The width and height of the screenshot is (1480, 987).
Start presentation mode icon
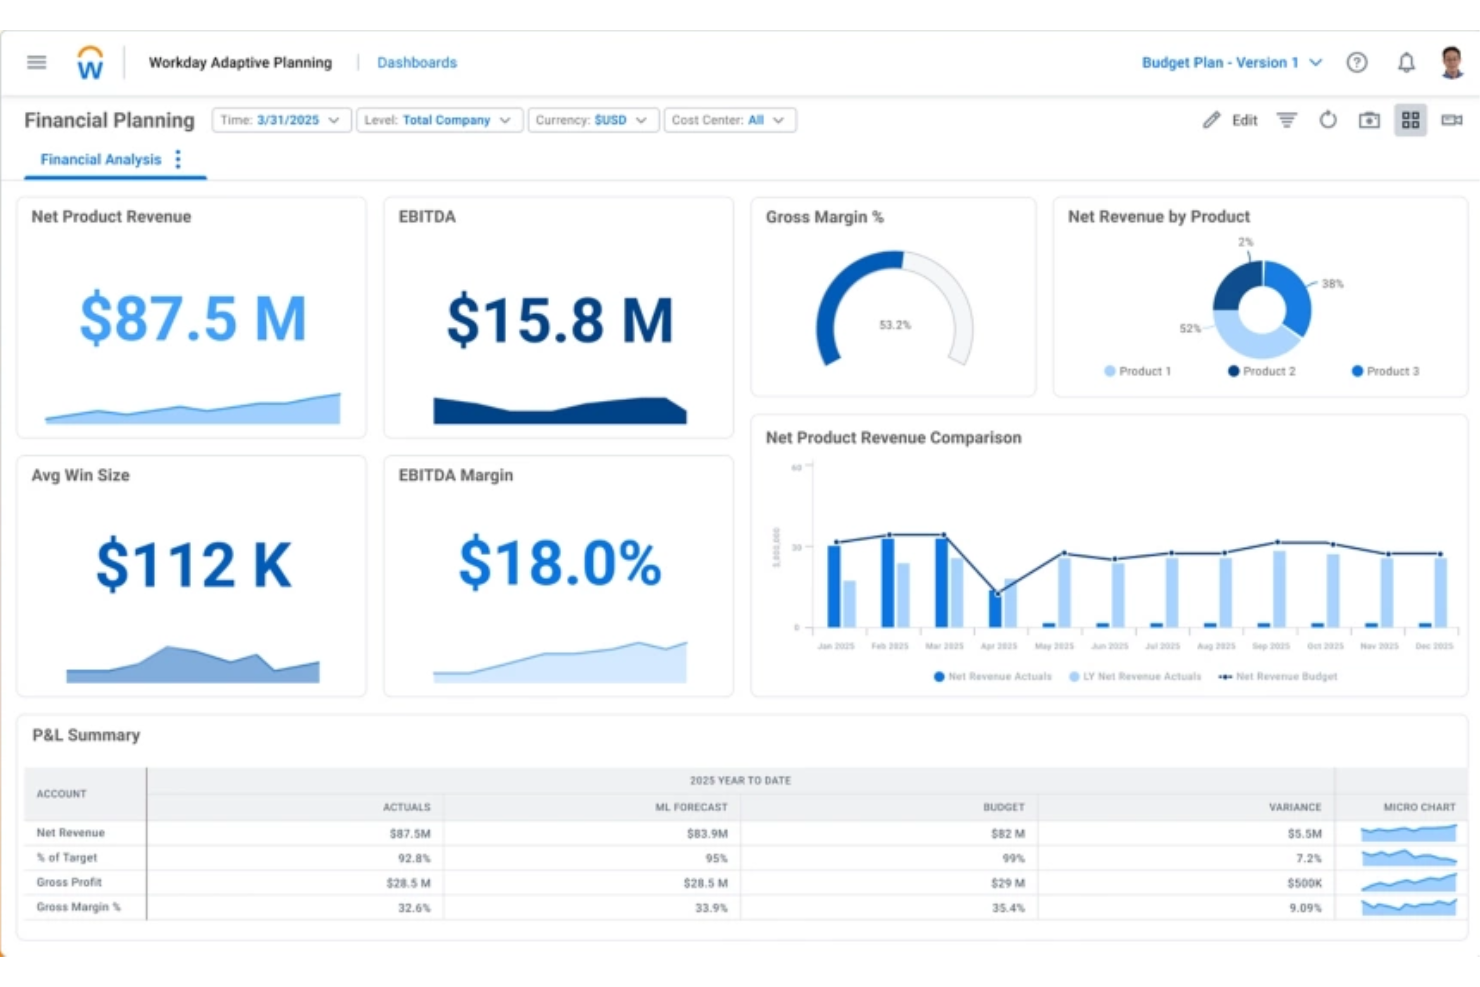coord(1452,120)
